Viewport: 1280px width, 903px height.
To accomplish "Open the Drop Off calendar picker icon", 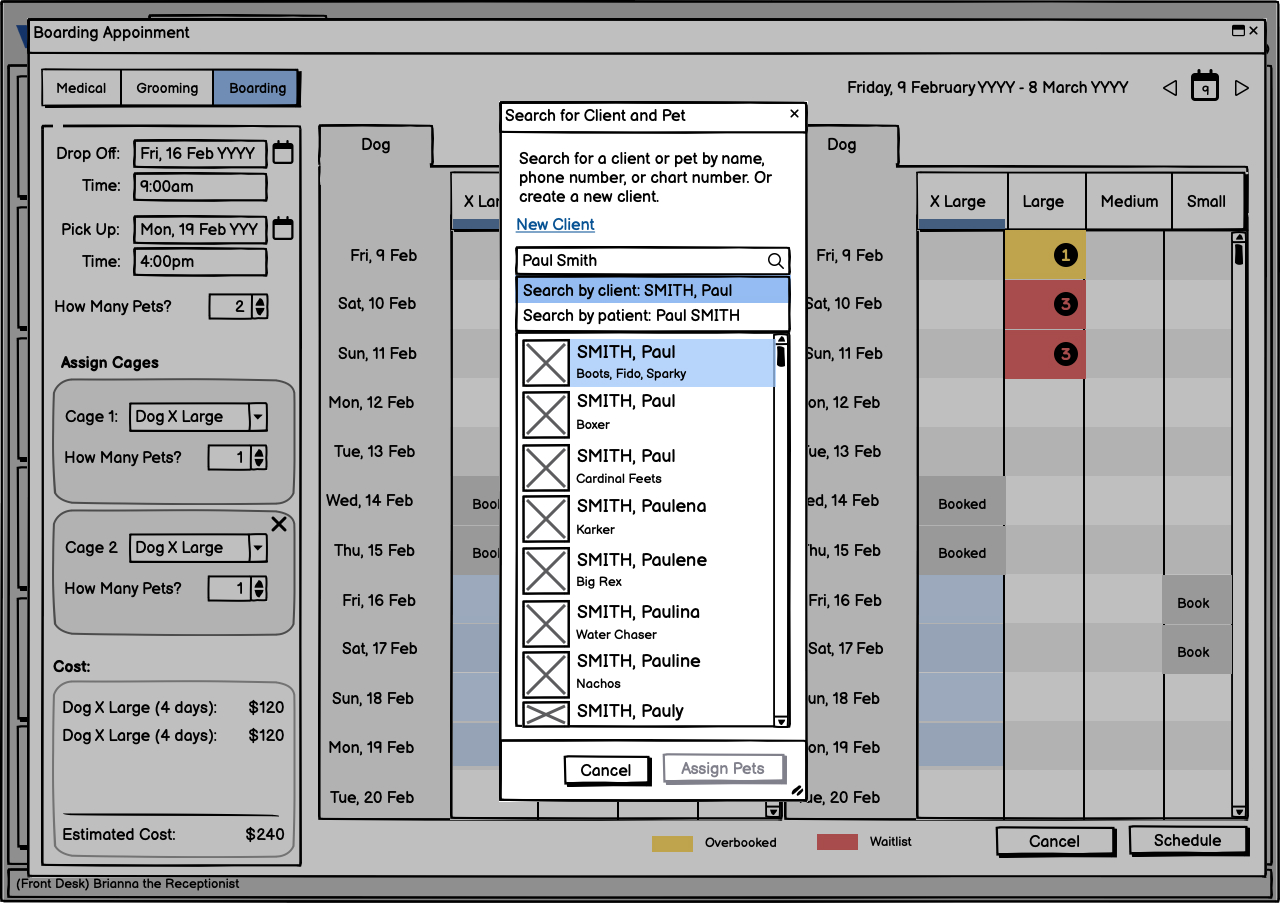I will (283, 153).
